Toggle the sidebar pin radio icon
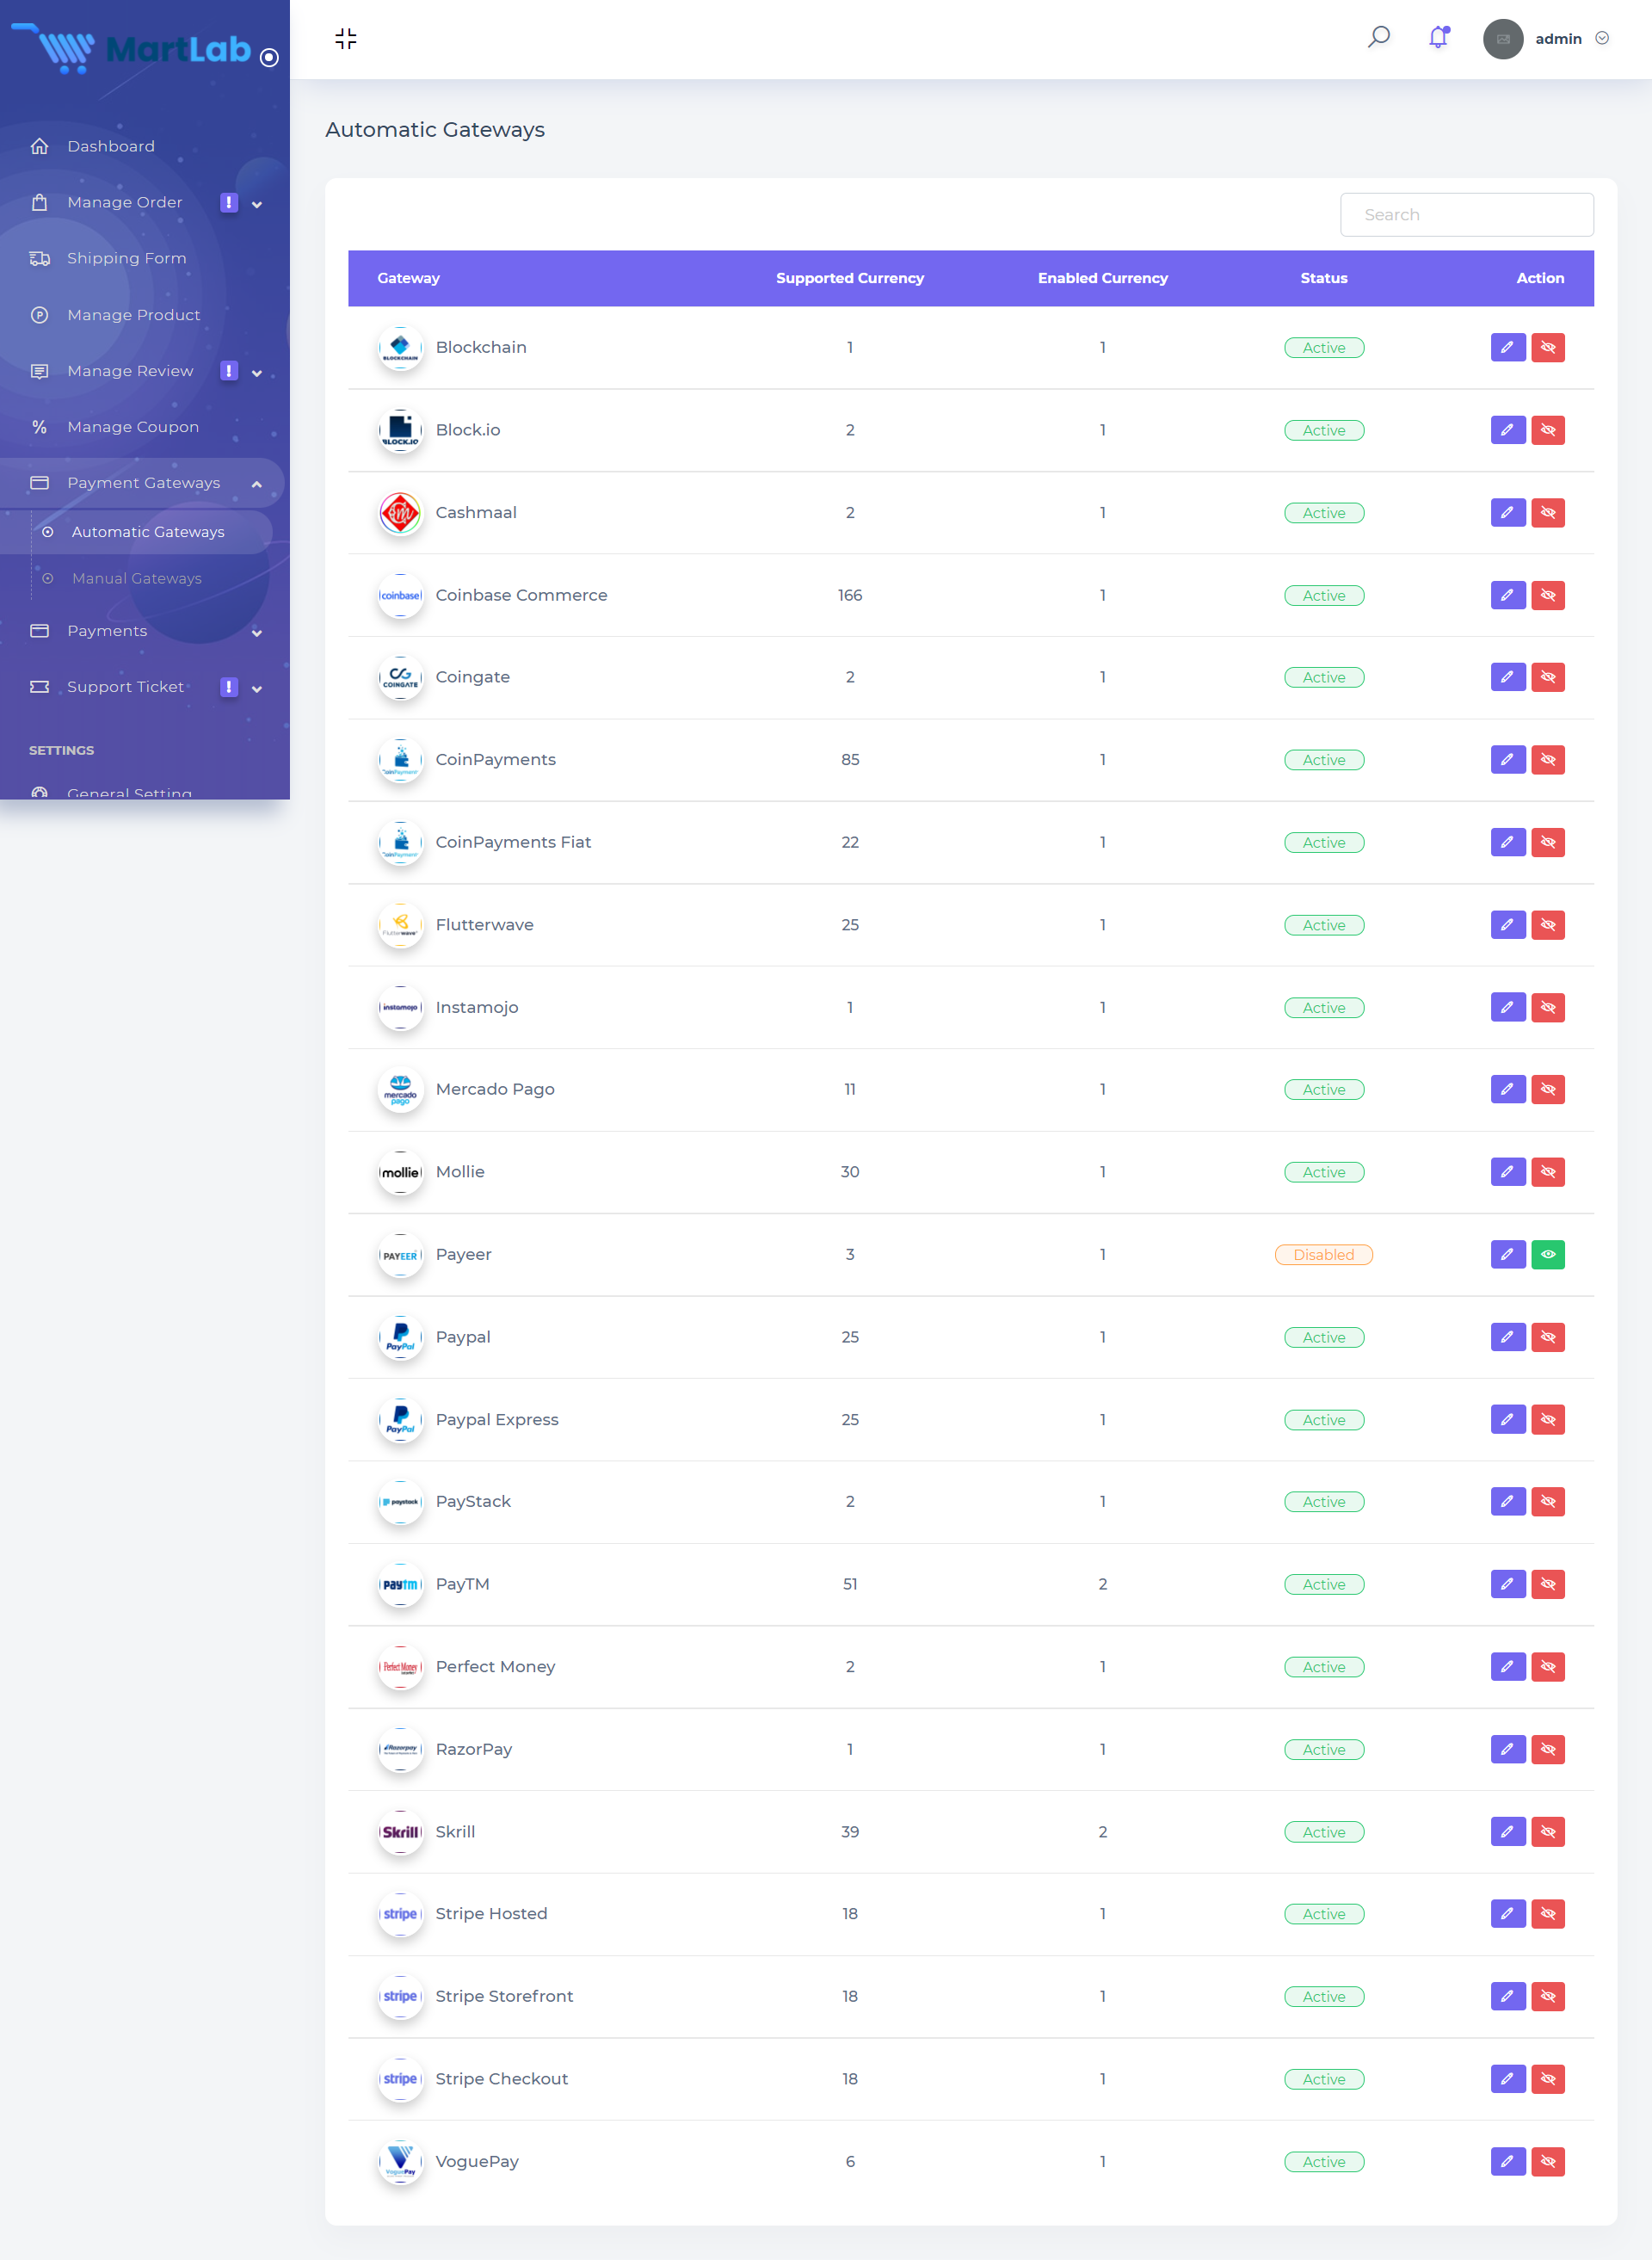This screenshot has width=1652, height=2260. coord(269,58)
